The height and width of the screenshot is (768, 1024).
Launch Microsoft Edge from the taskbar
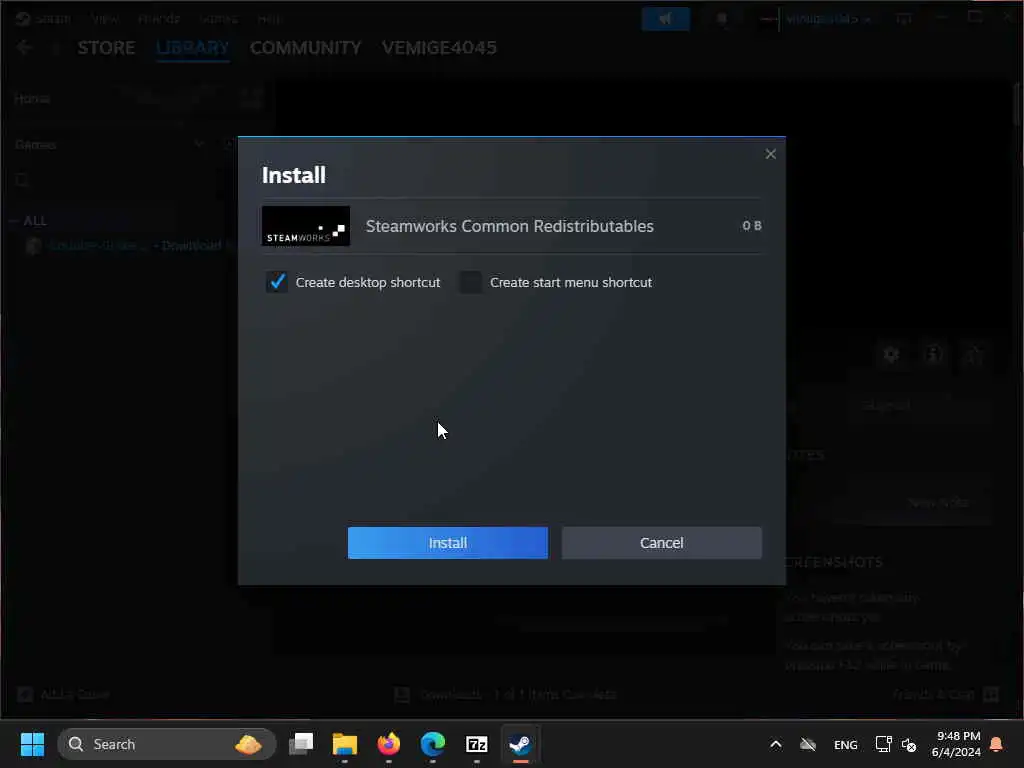433,744
